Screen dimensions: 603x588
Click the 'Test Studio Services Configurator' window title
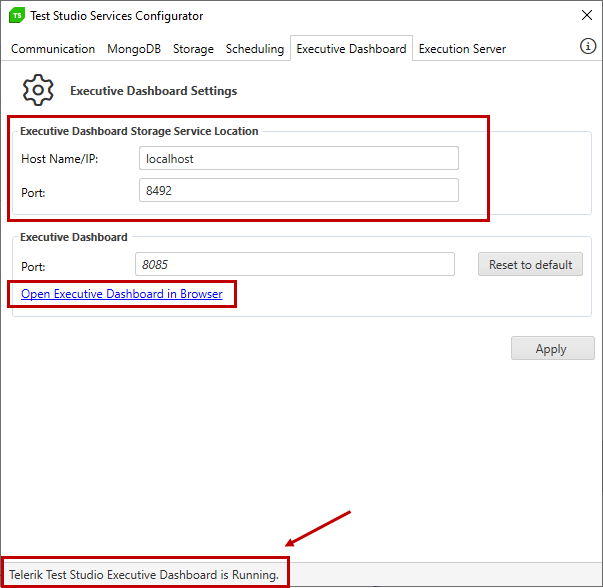point(117,16)
